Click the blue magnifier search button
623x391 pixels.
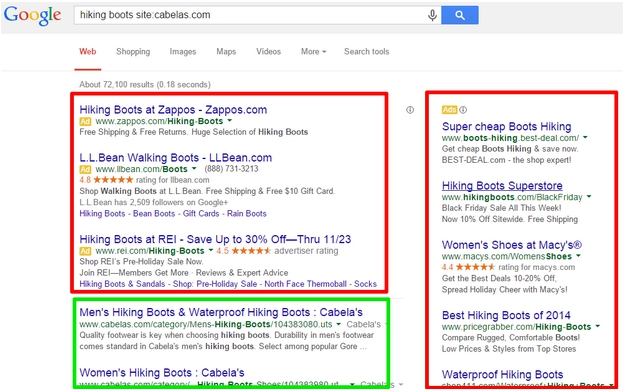[x=460, y=15]
